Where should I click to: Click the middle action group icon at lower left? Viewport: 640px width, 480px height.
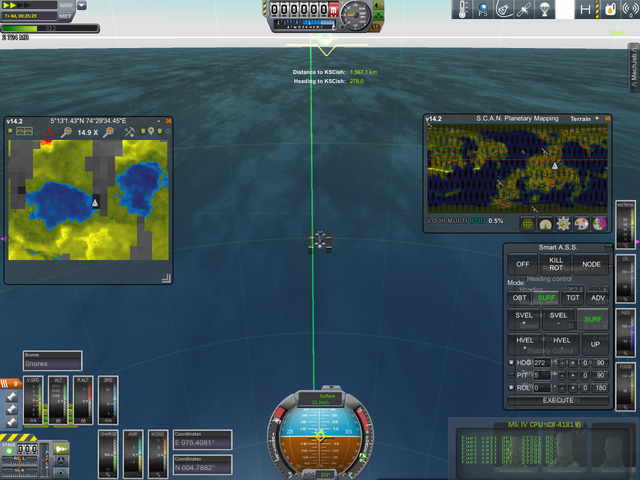point(11,409)
